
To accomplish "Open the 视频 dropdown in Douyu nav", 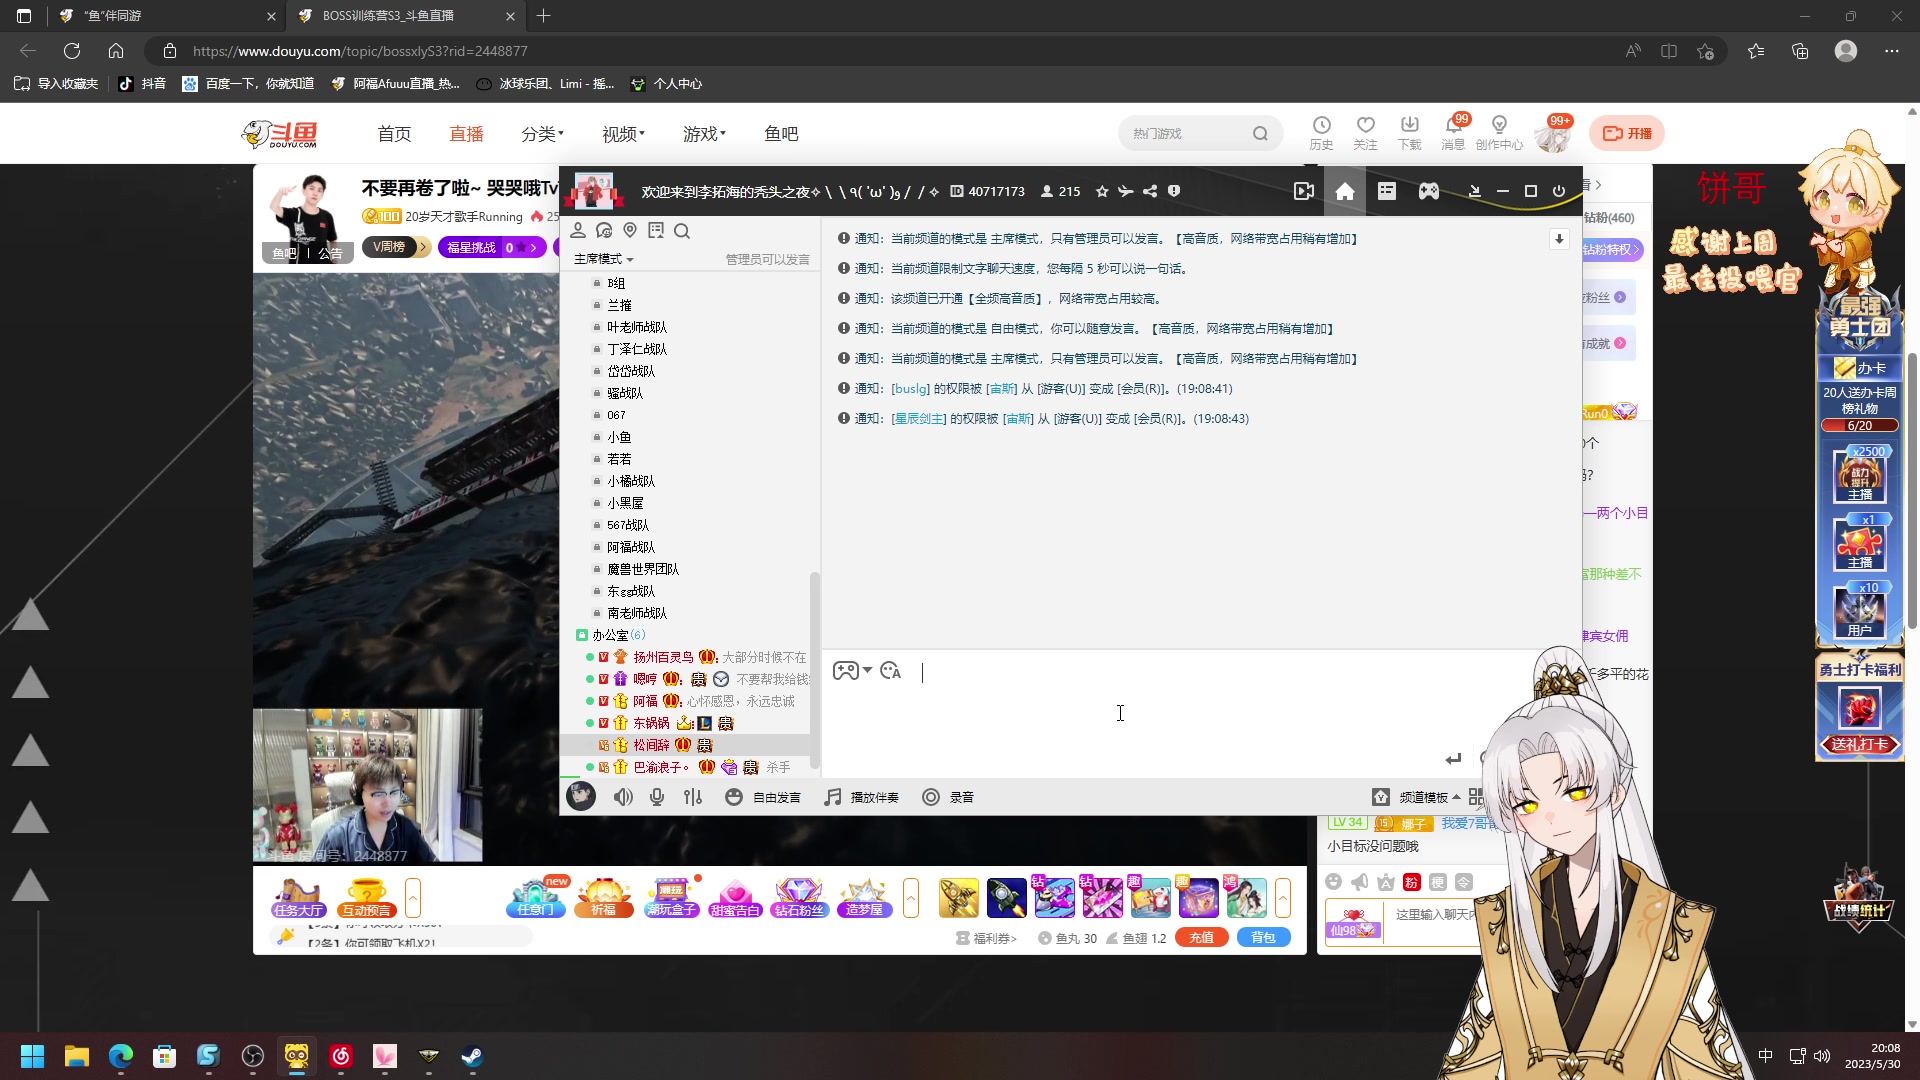I will (623, 133).
